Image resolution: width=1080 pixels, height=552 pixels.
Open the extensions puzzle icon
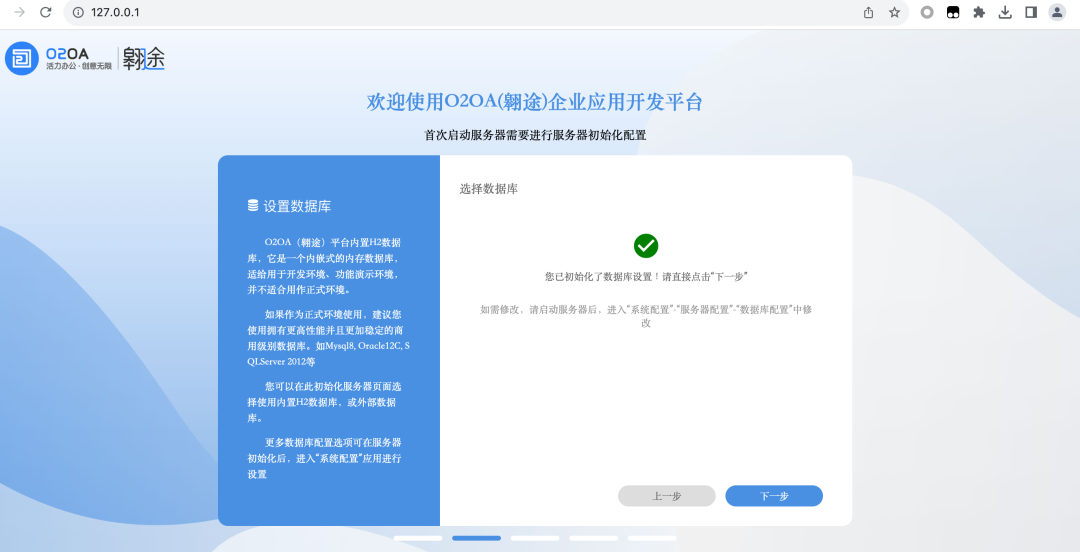click(x=979, y=12)
